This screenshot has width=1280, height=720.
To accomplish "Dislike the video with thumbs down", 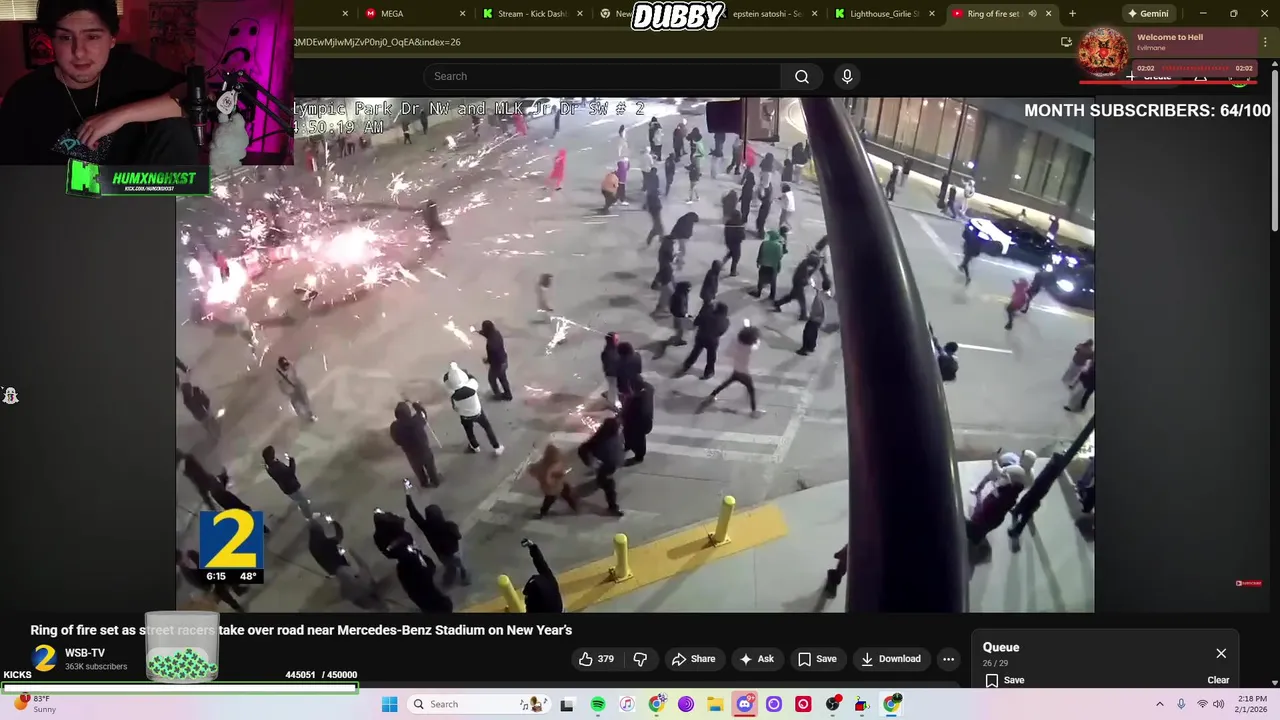I will 641,659.
